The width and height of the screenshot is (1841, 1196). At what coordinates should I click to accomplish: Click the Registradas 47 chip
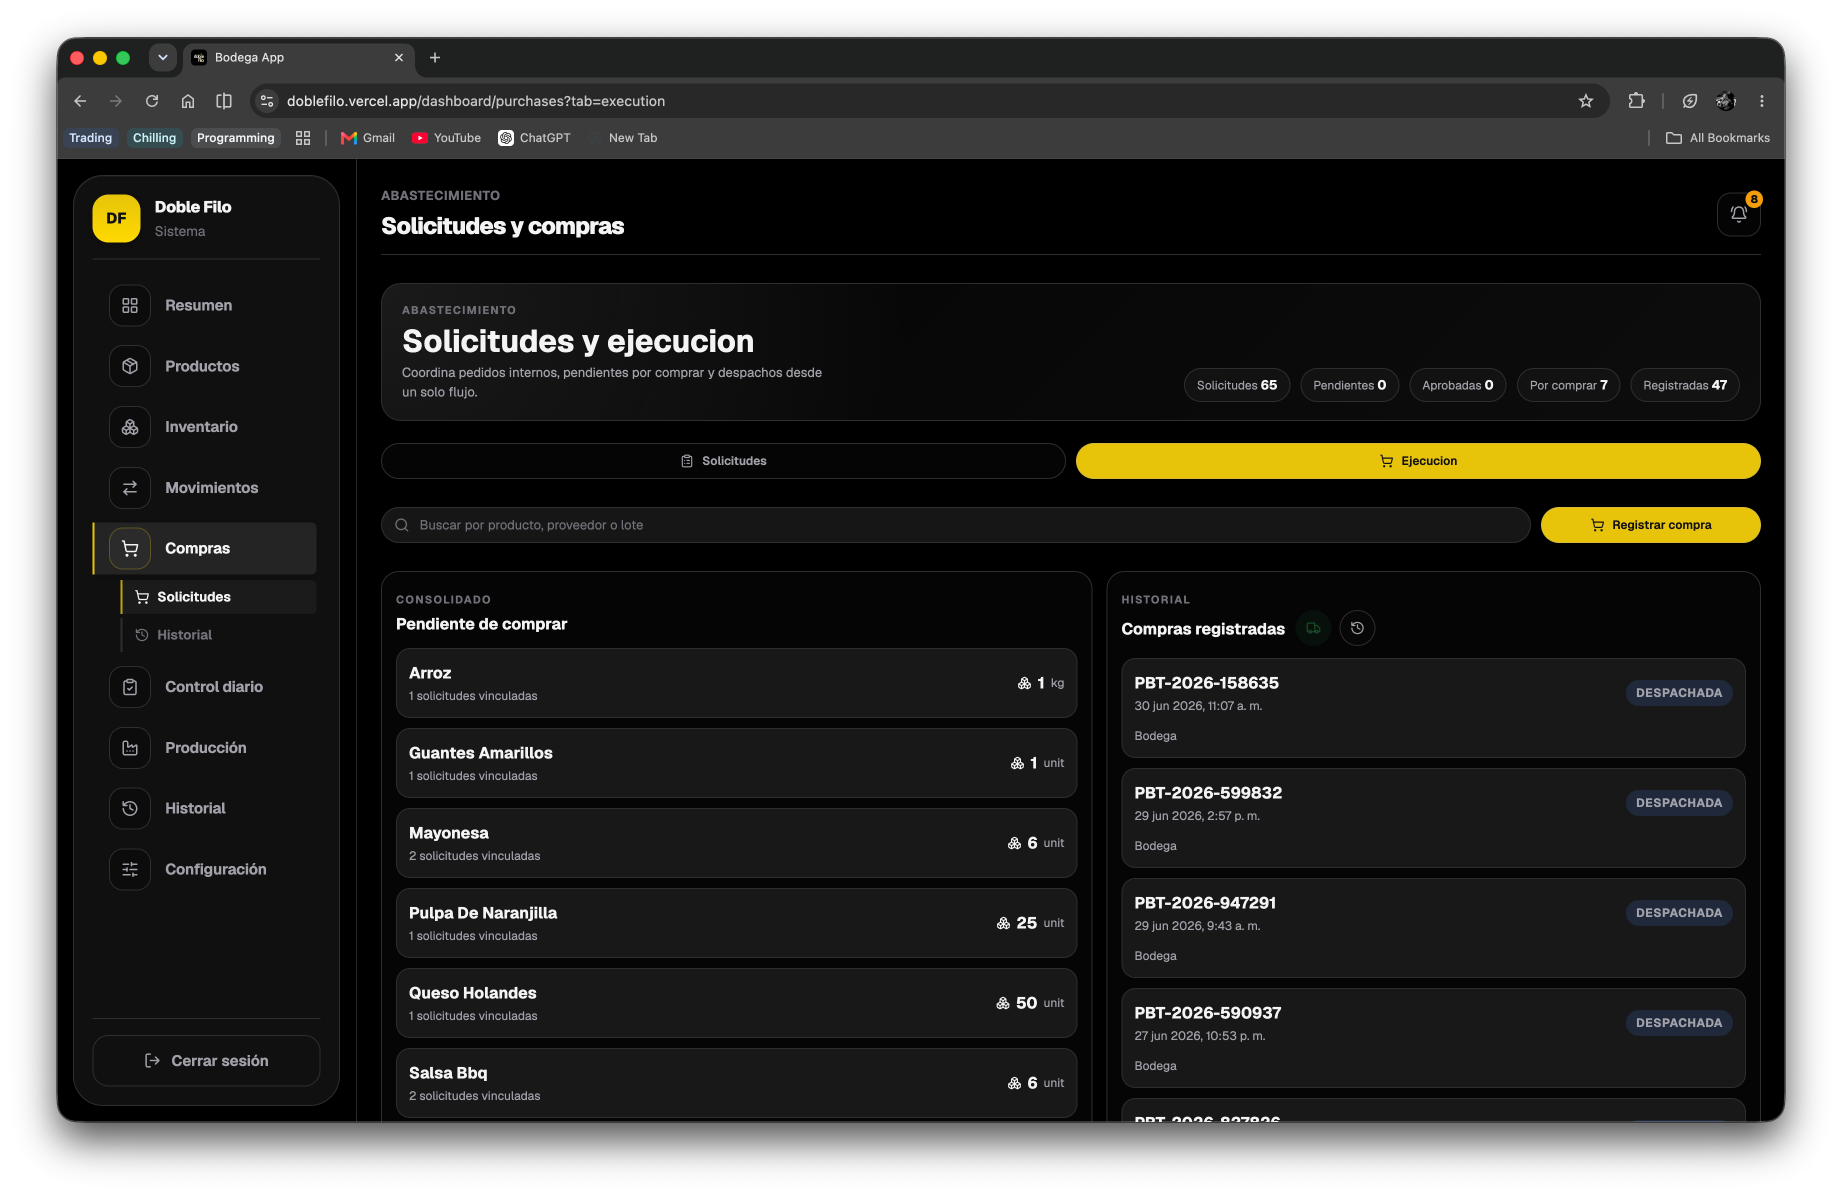1685,385
